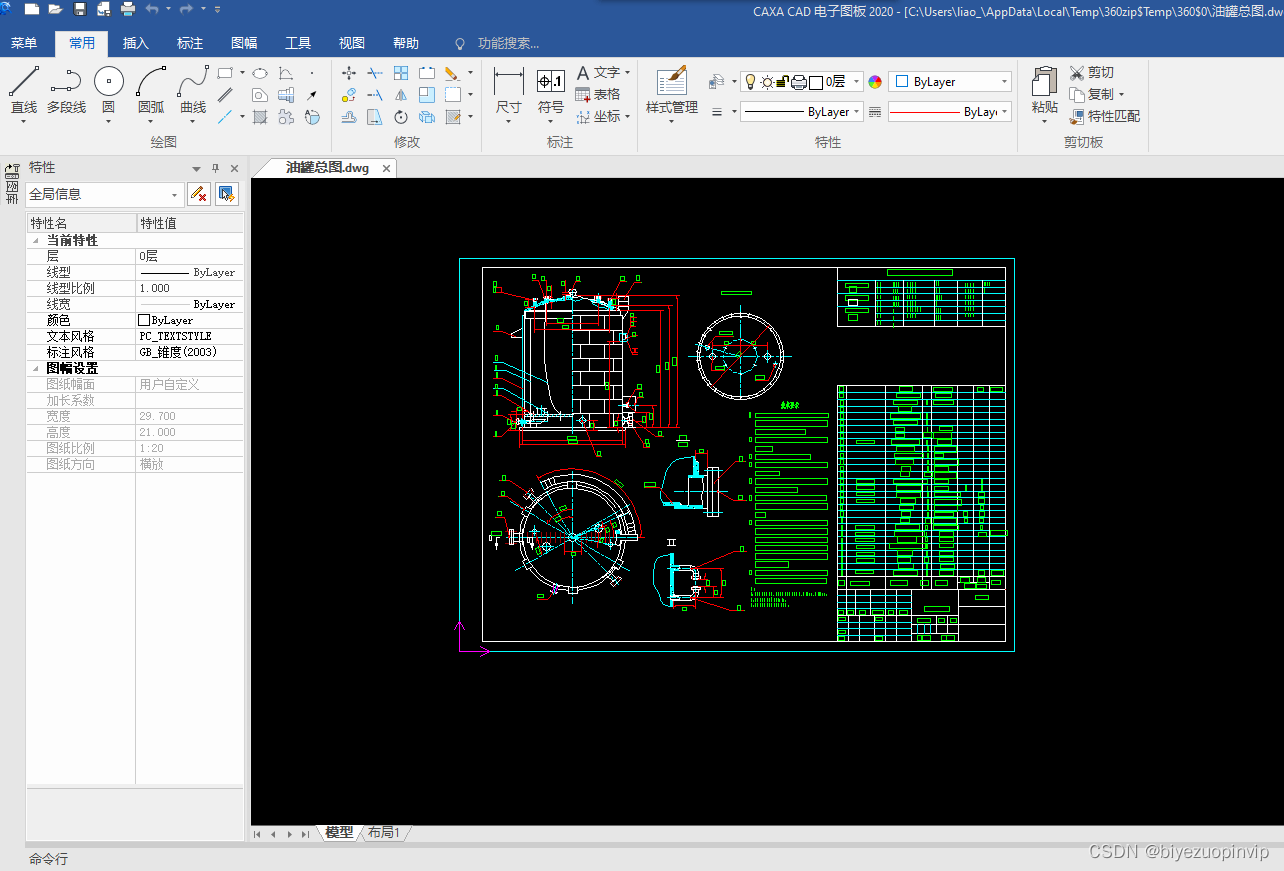The width and height of the screenshot is (1284, 871).
Task: Select the 直线 (line) drawing tool
Action: pos(24,90)
